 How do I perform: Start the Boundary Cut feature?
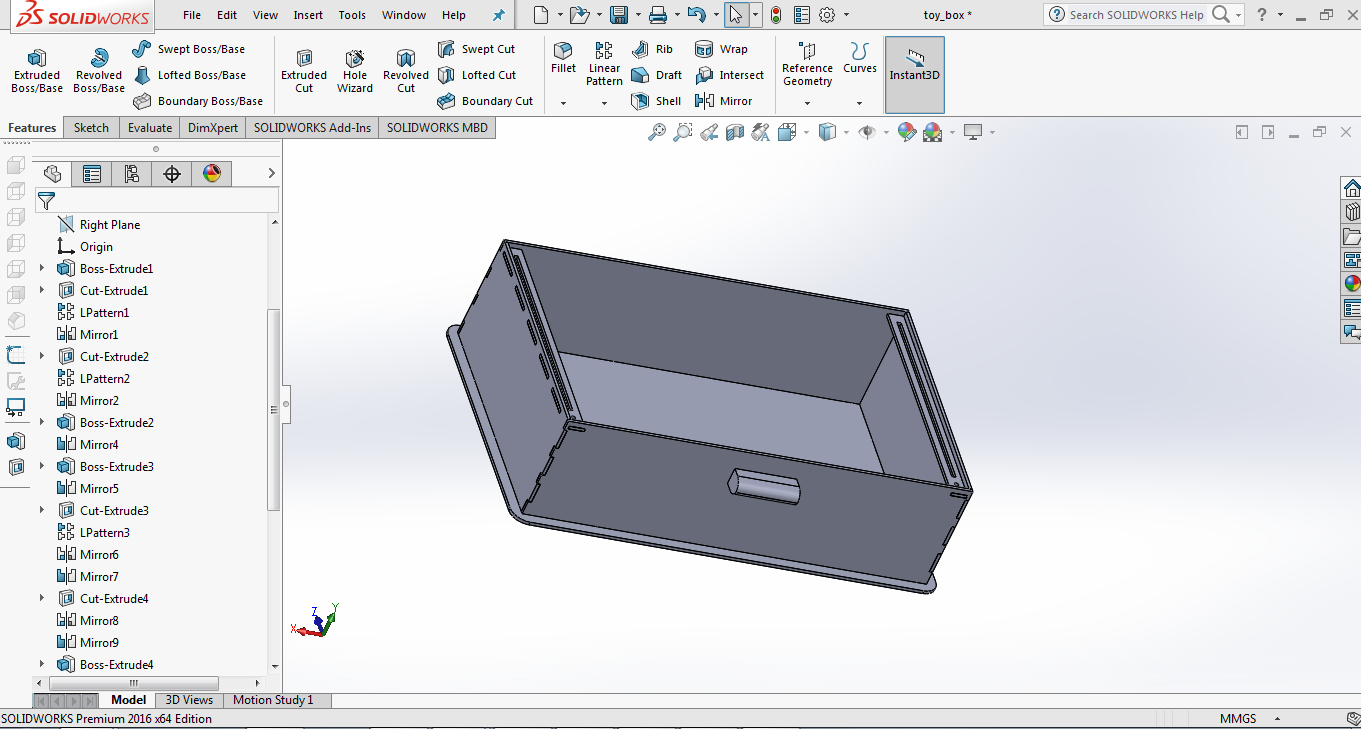486,101
